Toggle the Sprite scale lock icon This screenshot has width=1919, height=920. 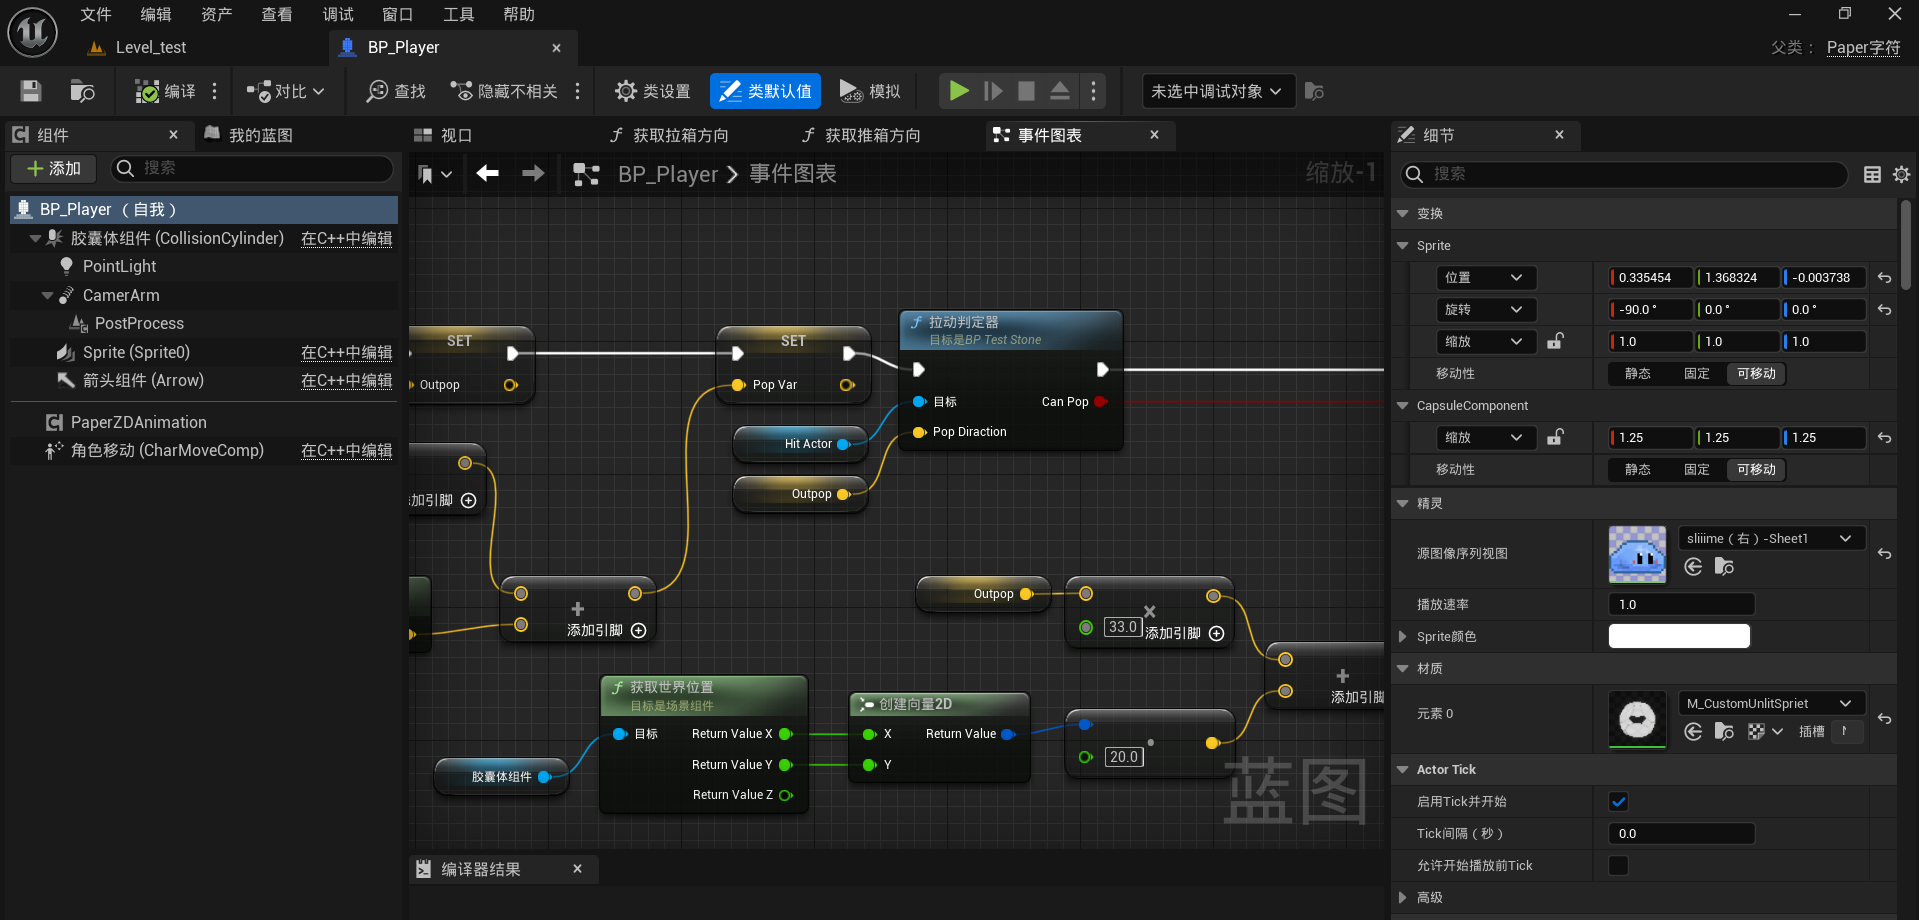click(1555, 341)
